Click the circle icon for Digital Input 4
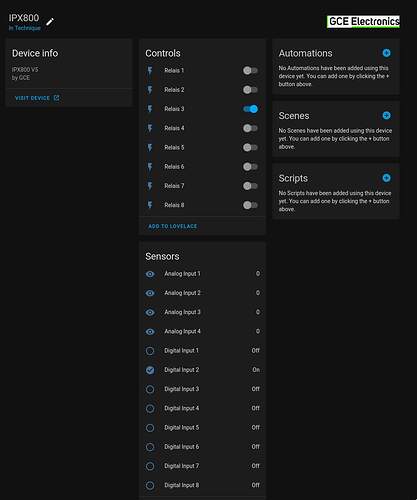This screenshot has width=417, height=500. [150, 409]
